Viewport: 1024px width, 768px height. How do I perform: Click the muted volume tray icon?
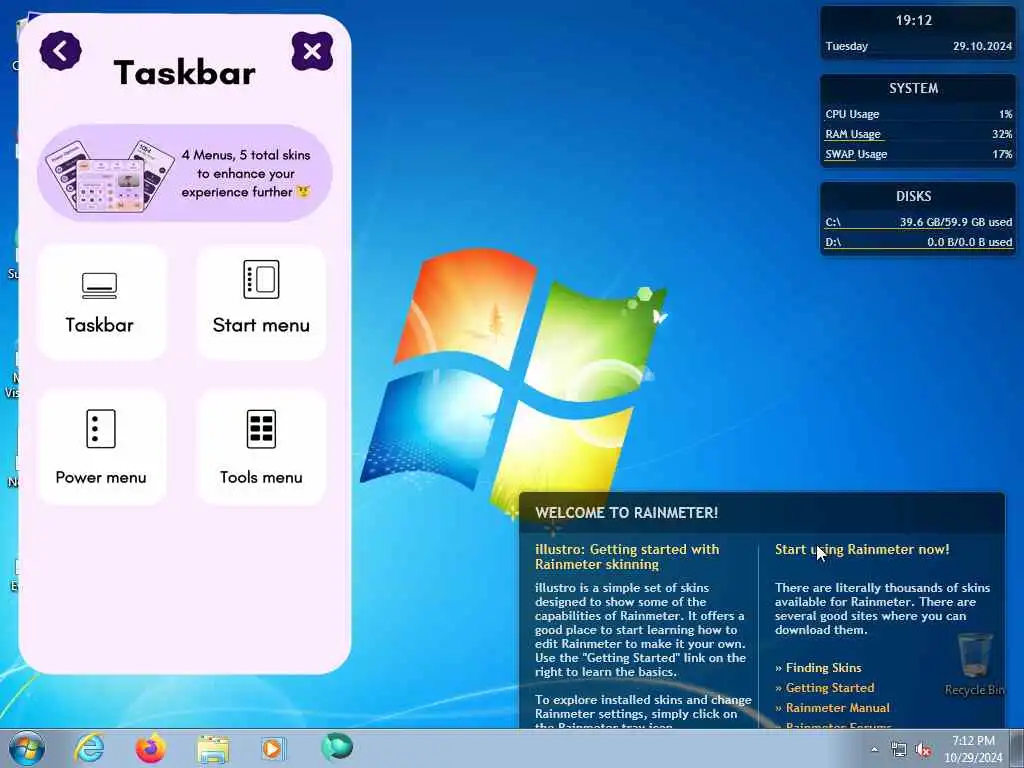tap(923, 750)
